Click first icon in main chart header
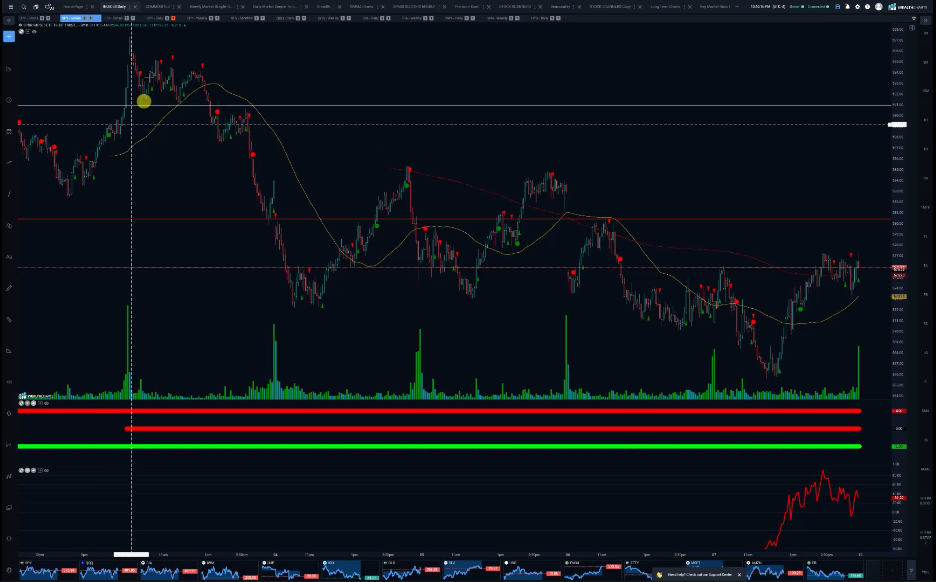The width and height of the screenshot is (936, 582). [21, 31]
